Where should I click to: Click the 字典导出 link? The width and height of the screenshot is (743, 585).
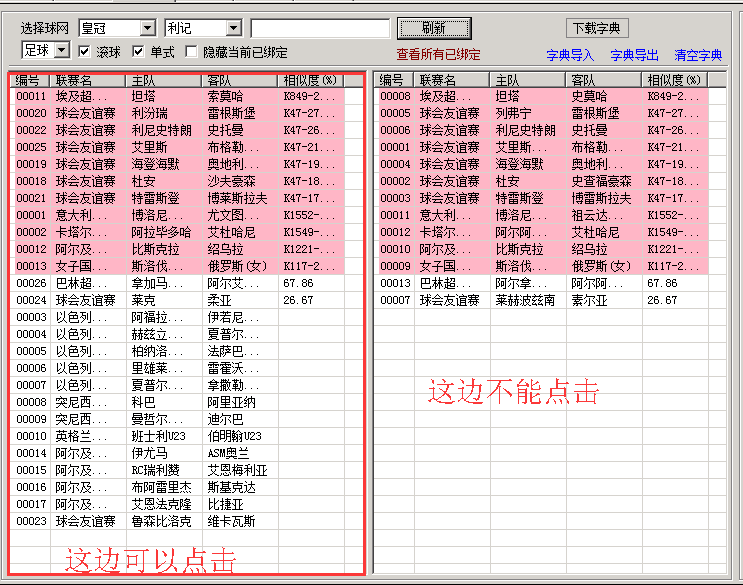pyautogui.click(x=634, y=55)
